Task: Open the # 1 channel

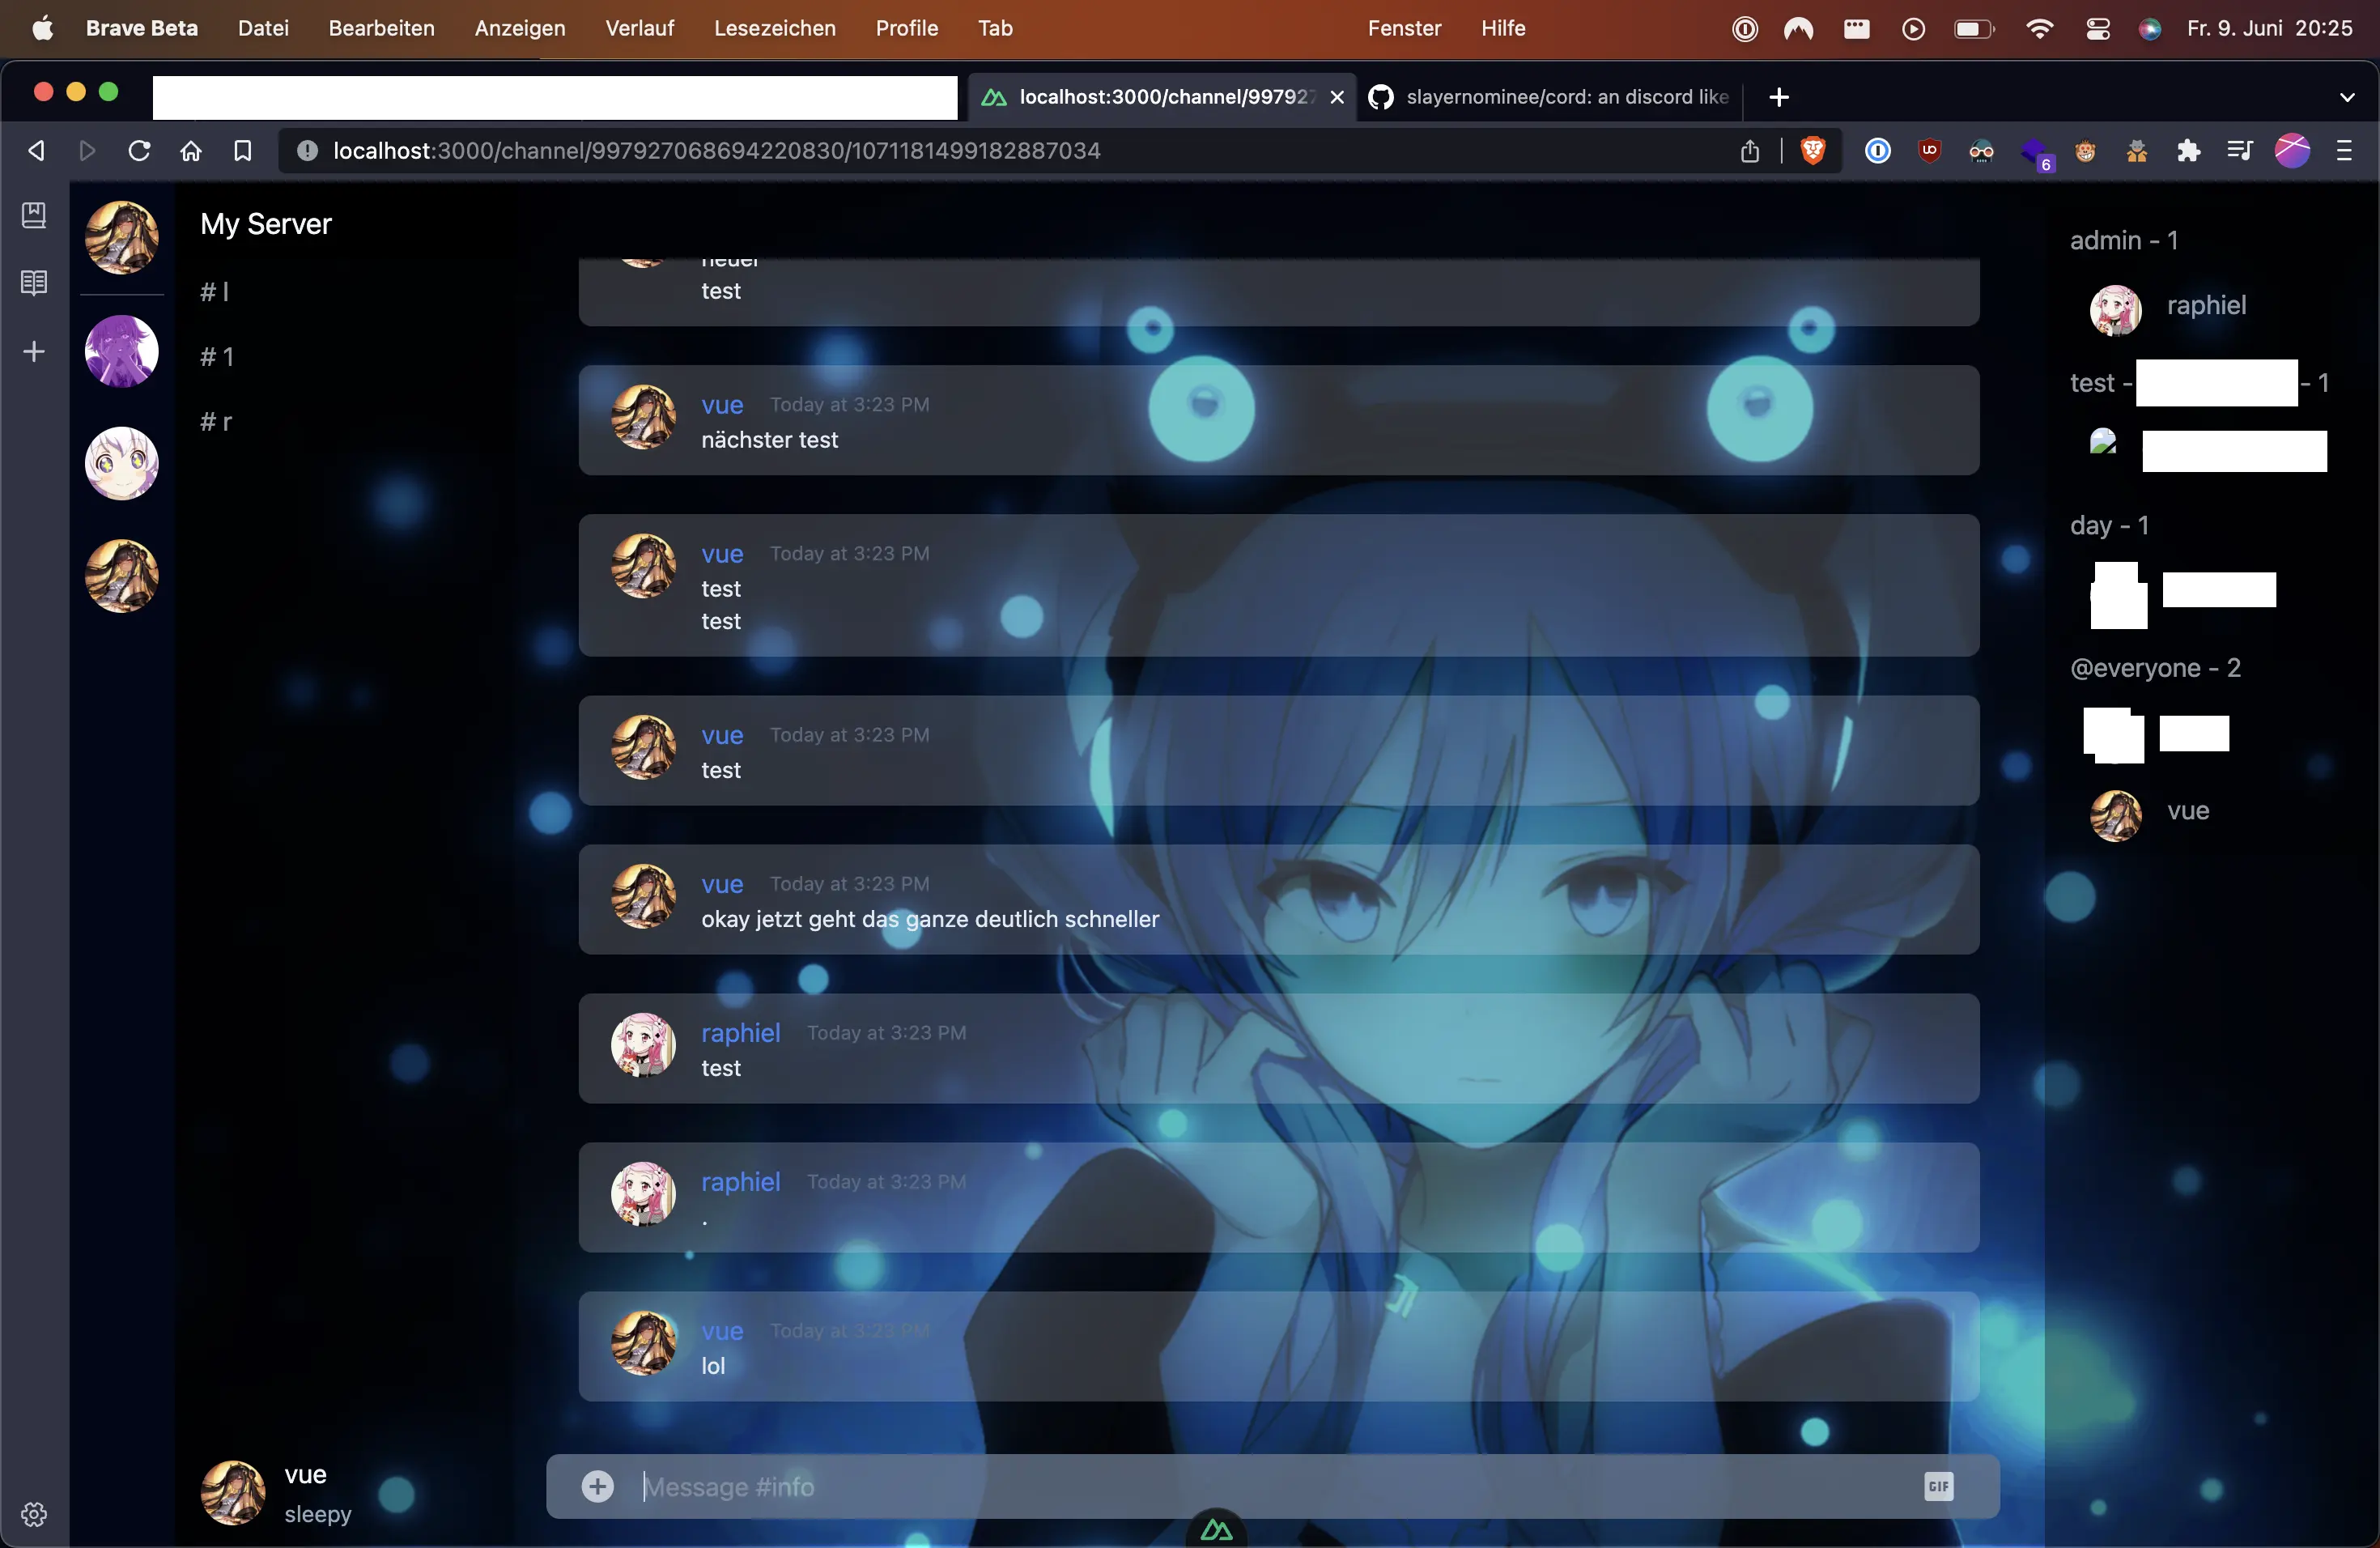Action: click(x=217, y=357)
